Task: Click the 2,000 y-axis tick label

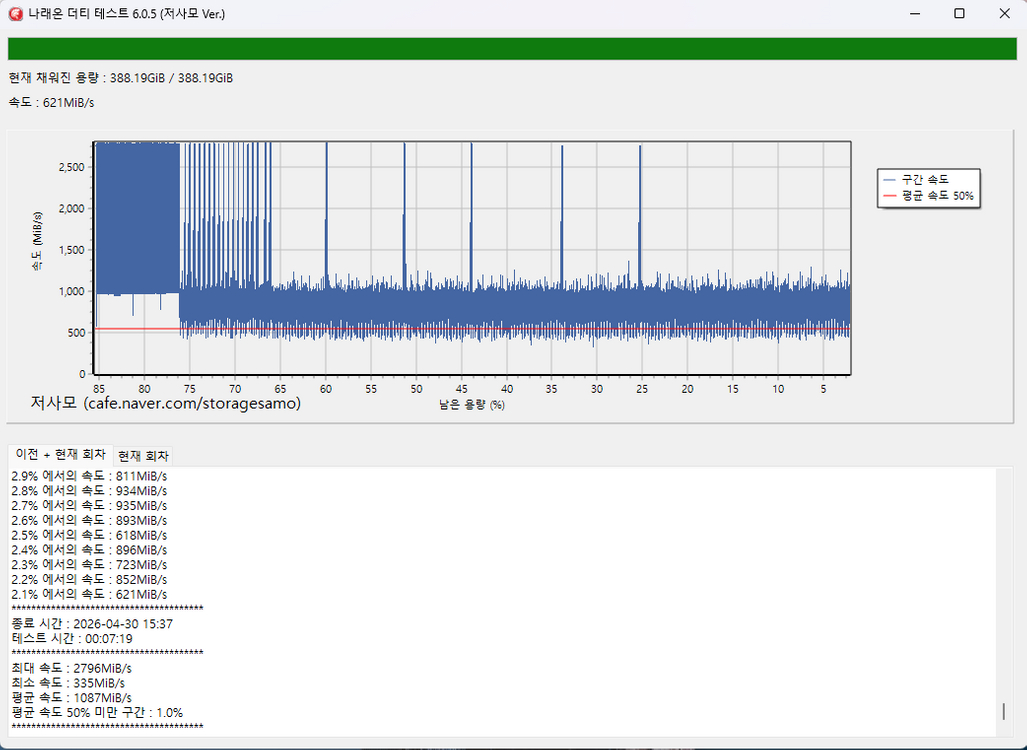Action: 72,208
